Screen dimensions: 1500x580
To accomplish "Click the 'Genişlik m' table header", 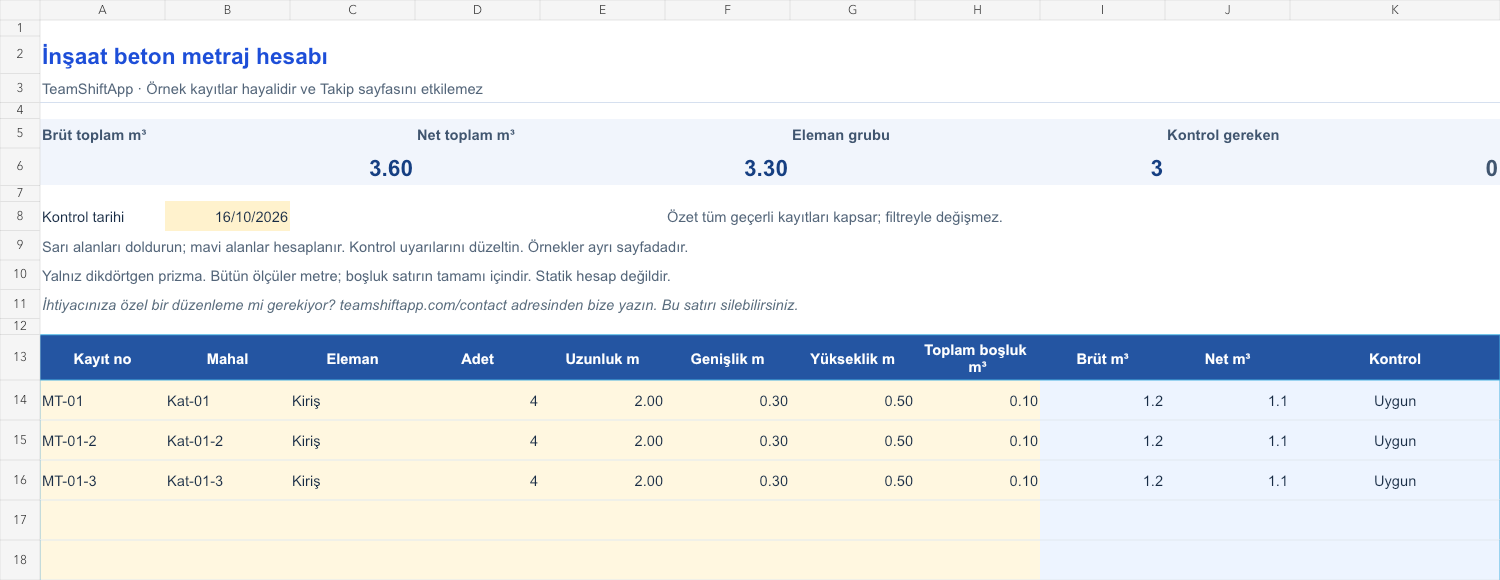I will 727,359.
